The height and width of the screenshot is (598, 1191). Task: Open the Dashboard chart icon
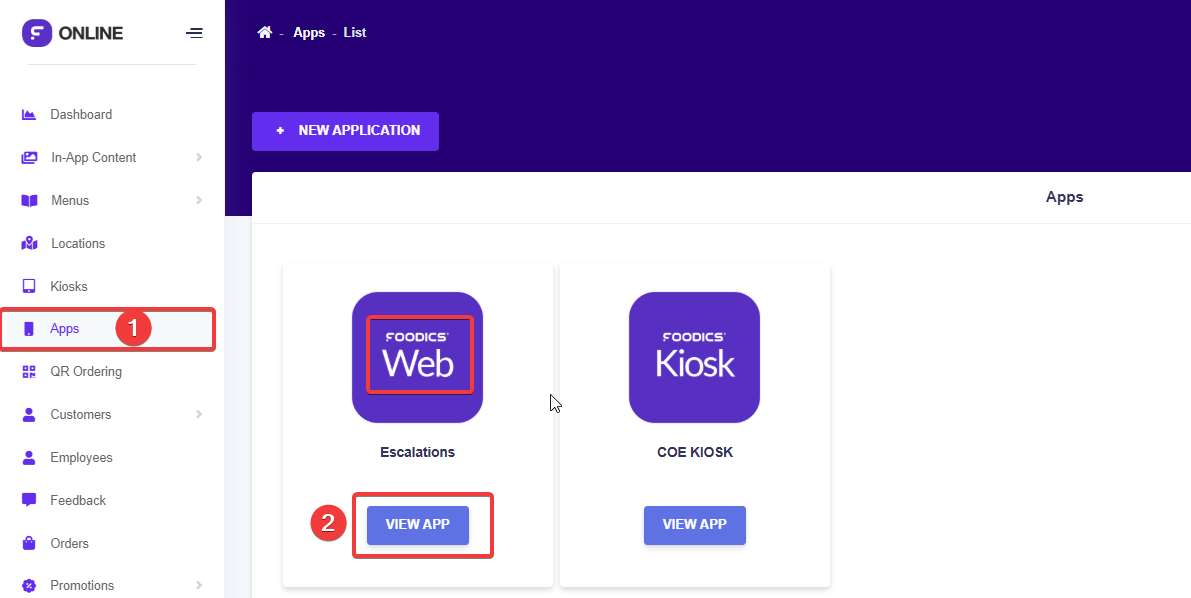(29, 115)
